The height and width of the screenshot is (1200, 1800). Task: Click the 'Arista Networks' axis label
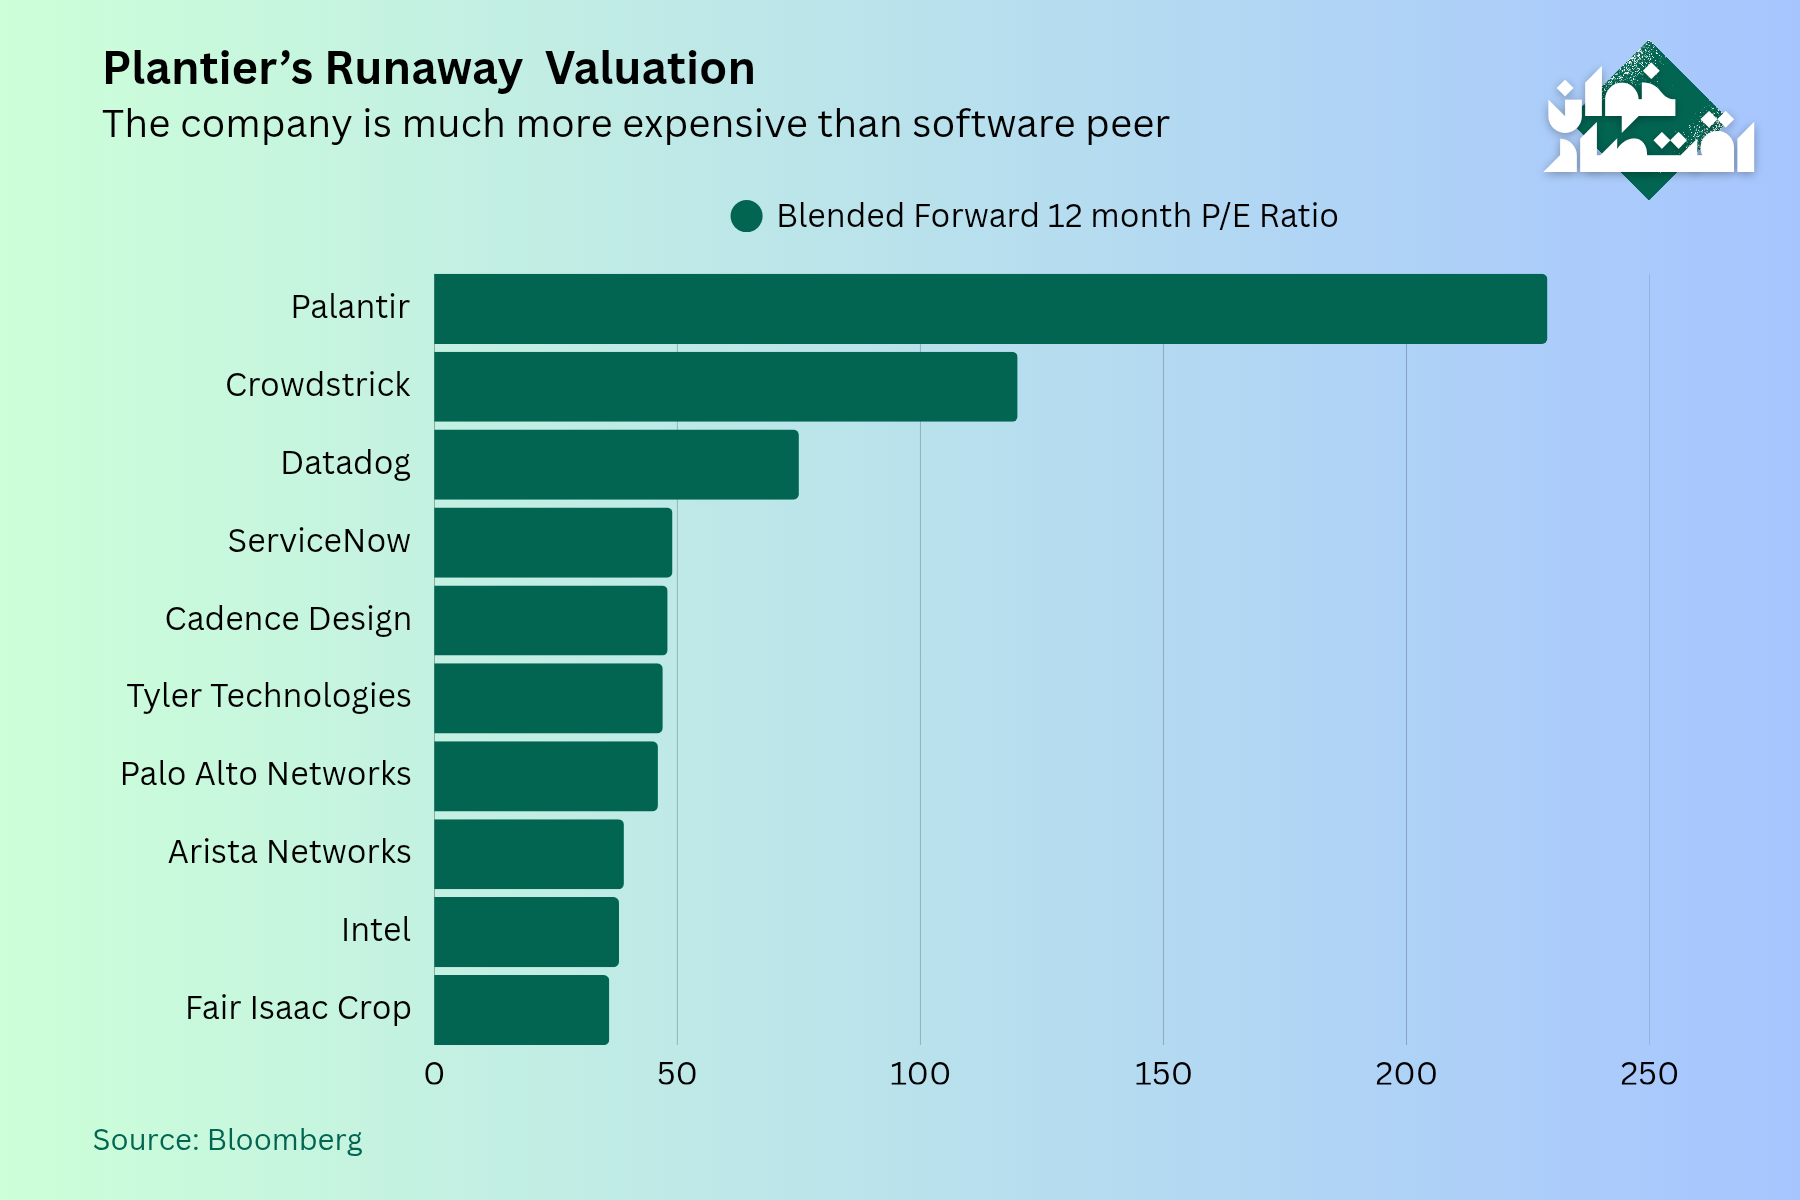click(289, 852)
